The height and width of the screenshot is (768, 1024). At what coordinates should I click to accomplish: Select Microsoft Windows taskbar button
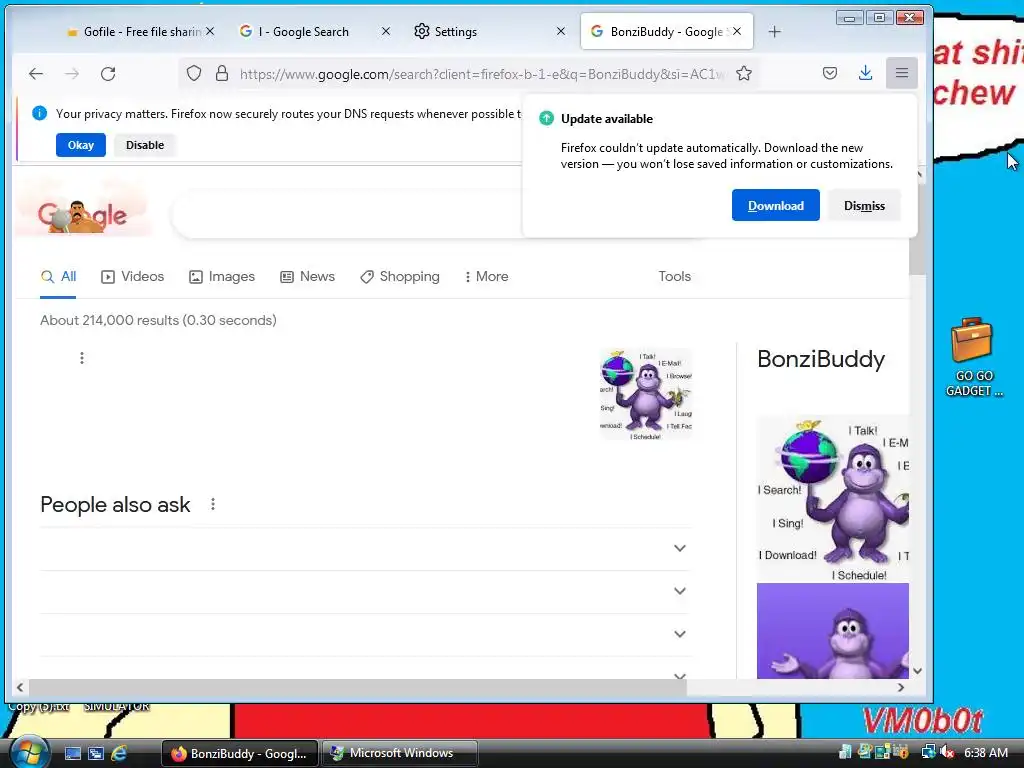point(400,753)
